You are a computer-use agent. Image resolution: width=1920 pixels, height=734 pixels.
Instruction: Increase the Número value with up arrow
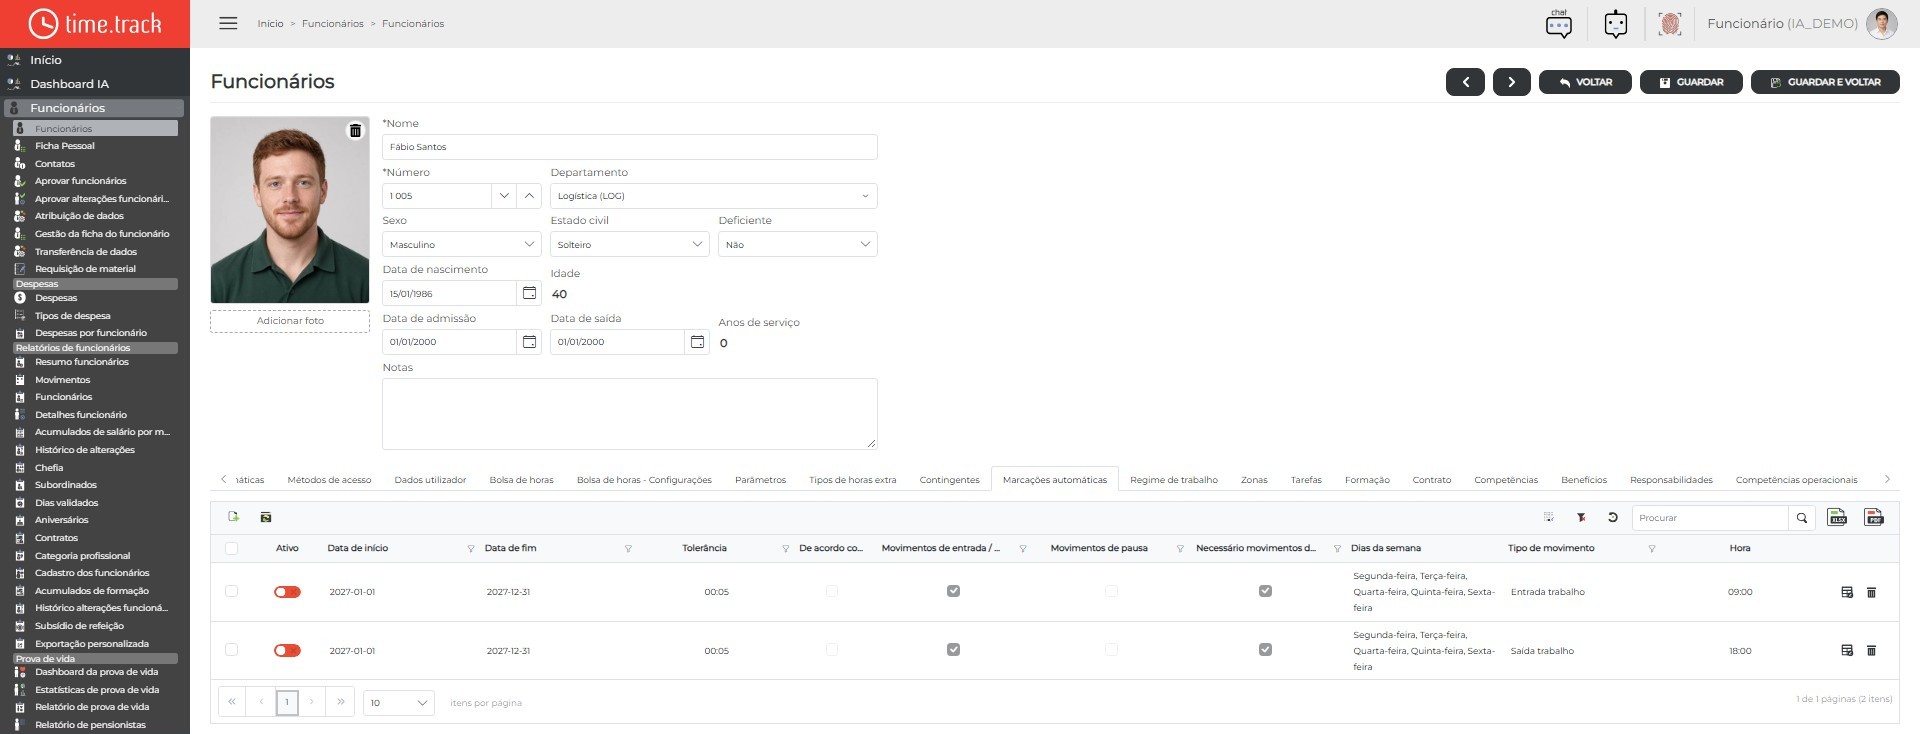pyautogui.click(x=529, y=196)
